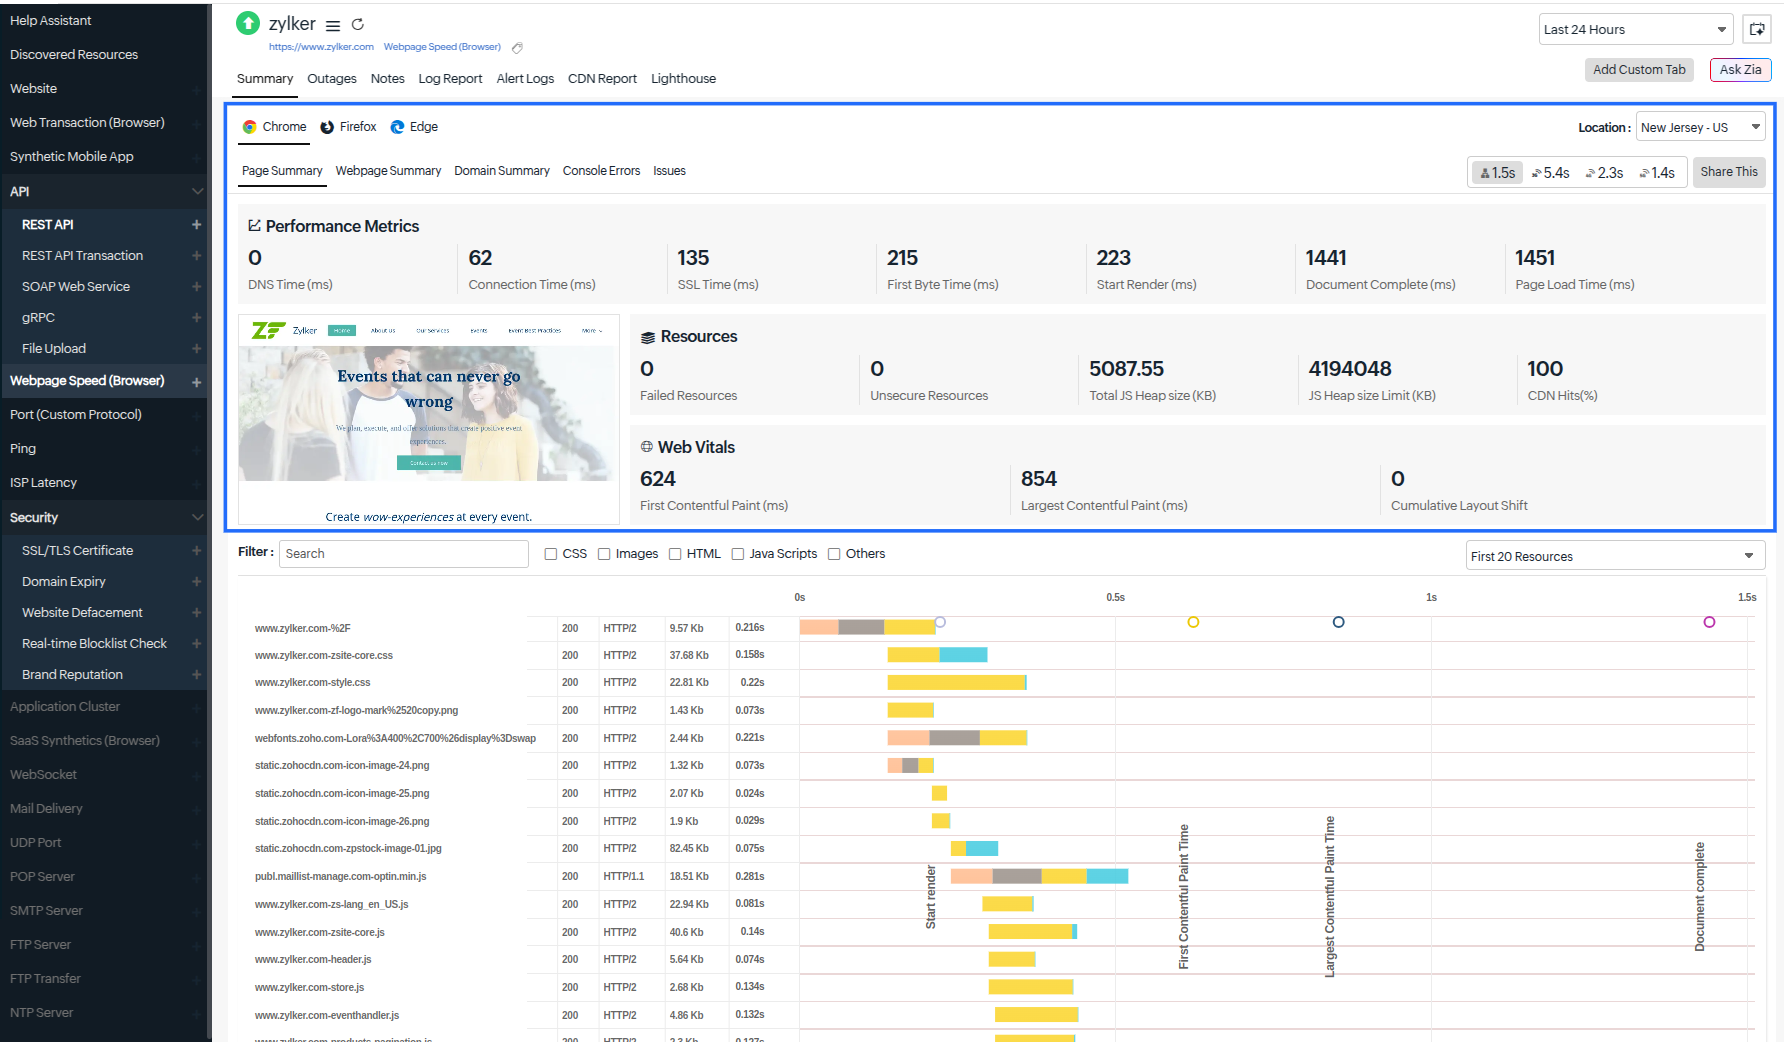
Task: Click the green up-status icon beside zylker
Action: pos(248,24)
